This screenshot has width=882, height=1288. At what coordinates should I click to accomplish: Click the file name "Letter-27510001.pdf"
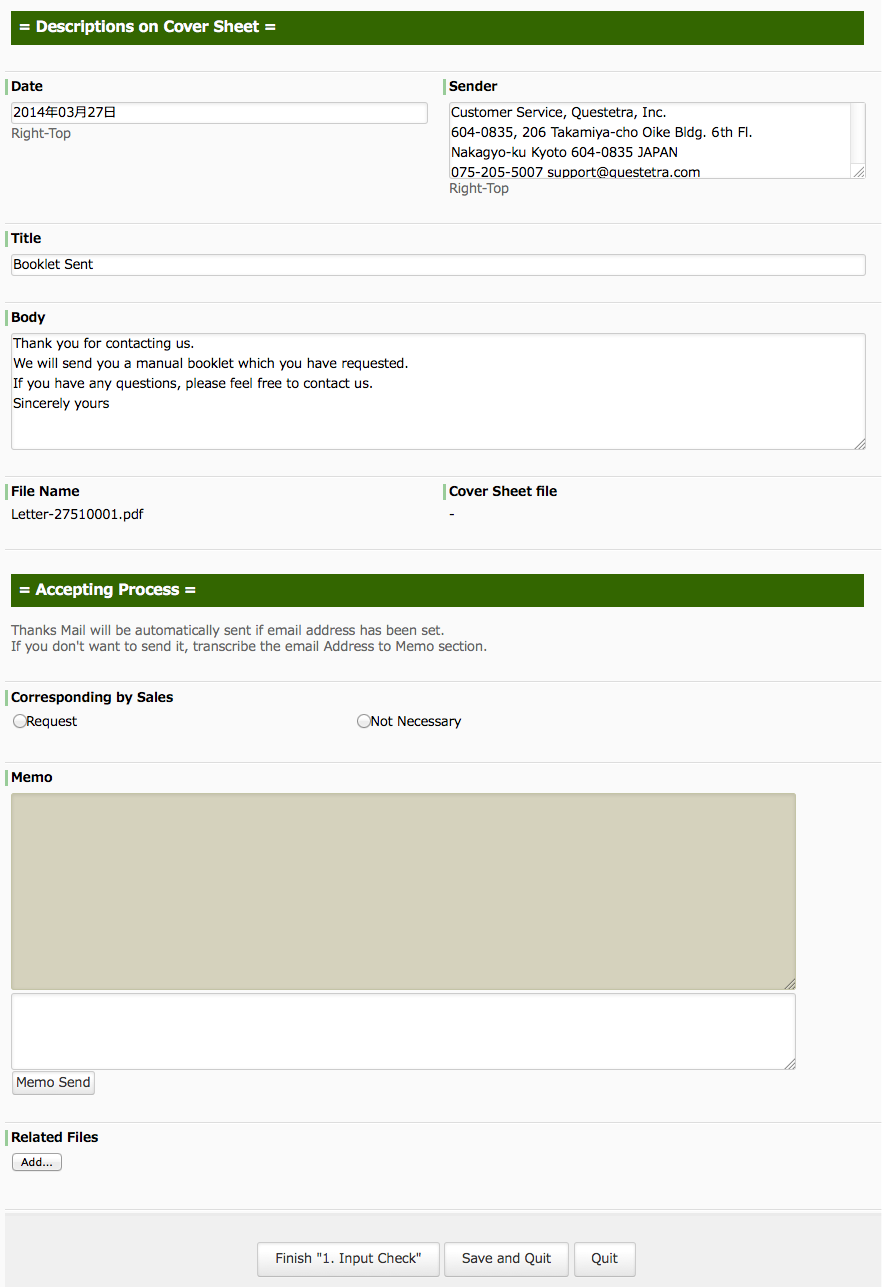(76, 514)
